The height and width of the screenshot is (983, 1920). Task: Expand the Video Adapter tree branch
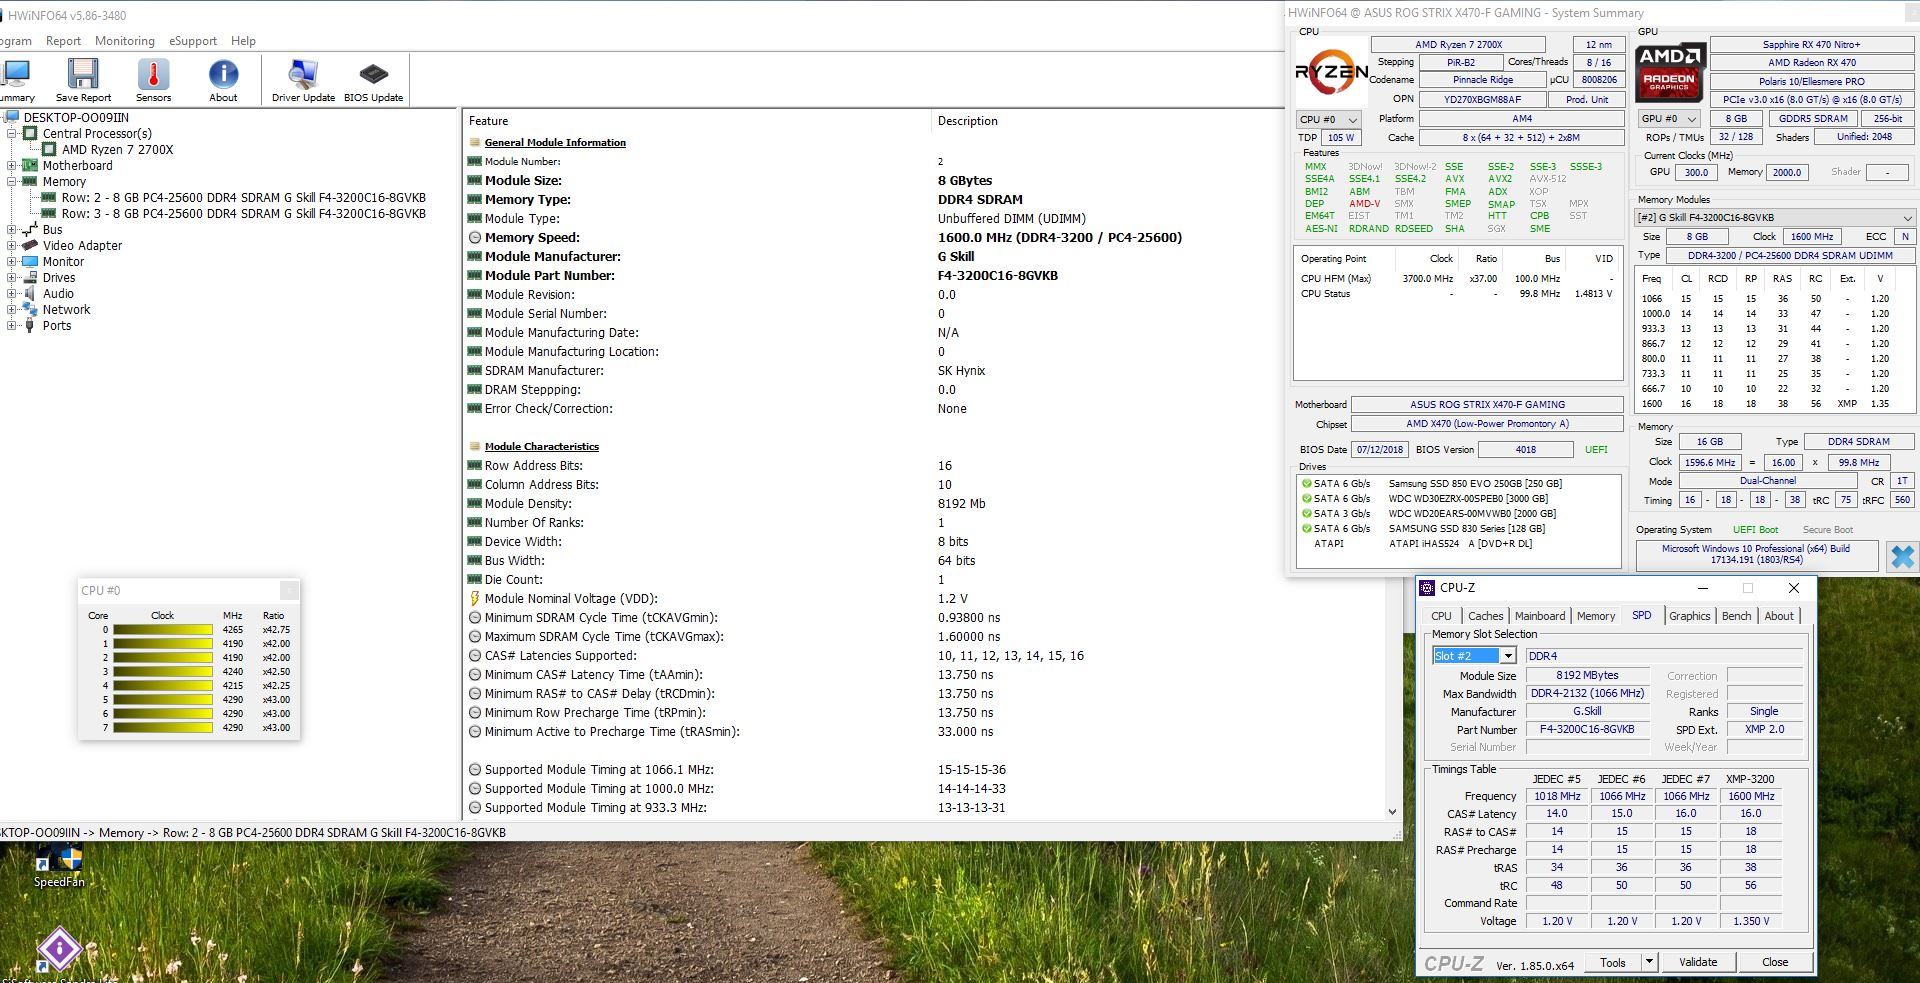click(x=12, y=246)
